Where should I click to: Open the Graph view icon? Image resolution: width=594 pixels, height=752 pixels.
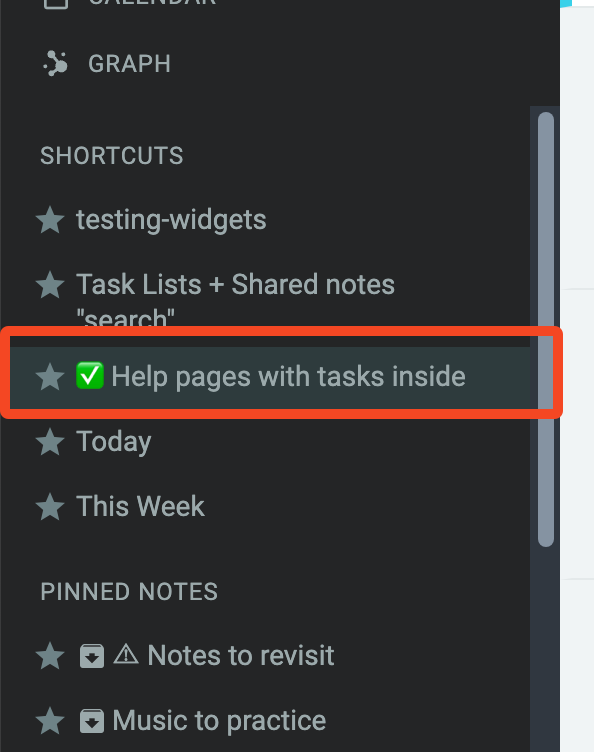pyautogui.click(x=56, y=64)
